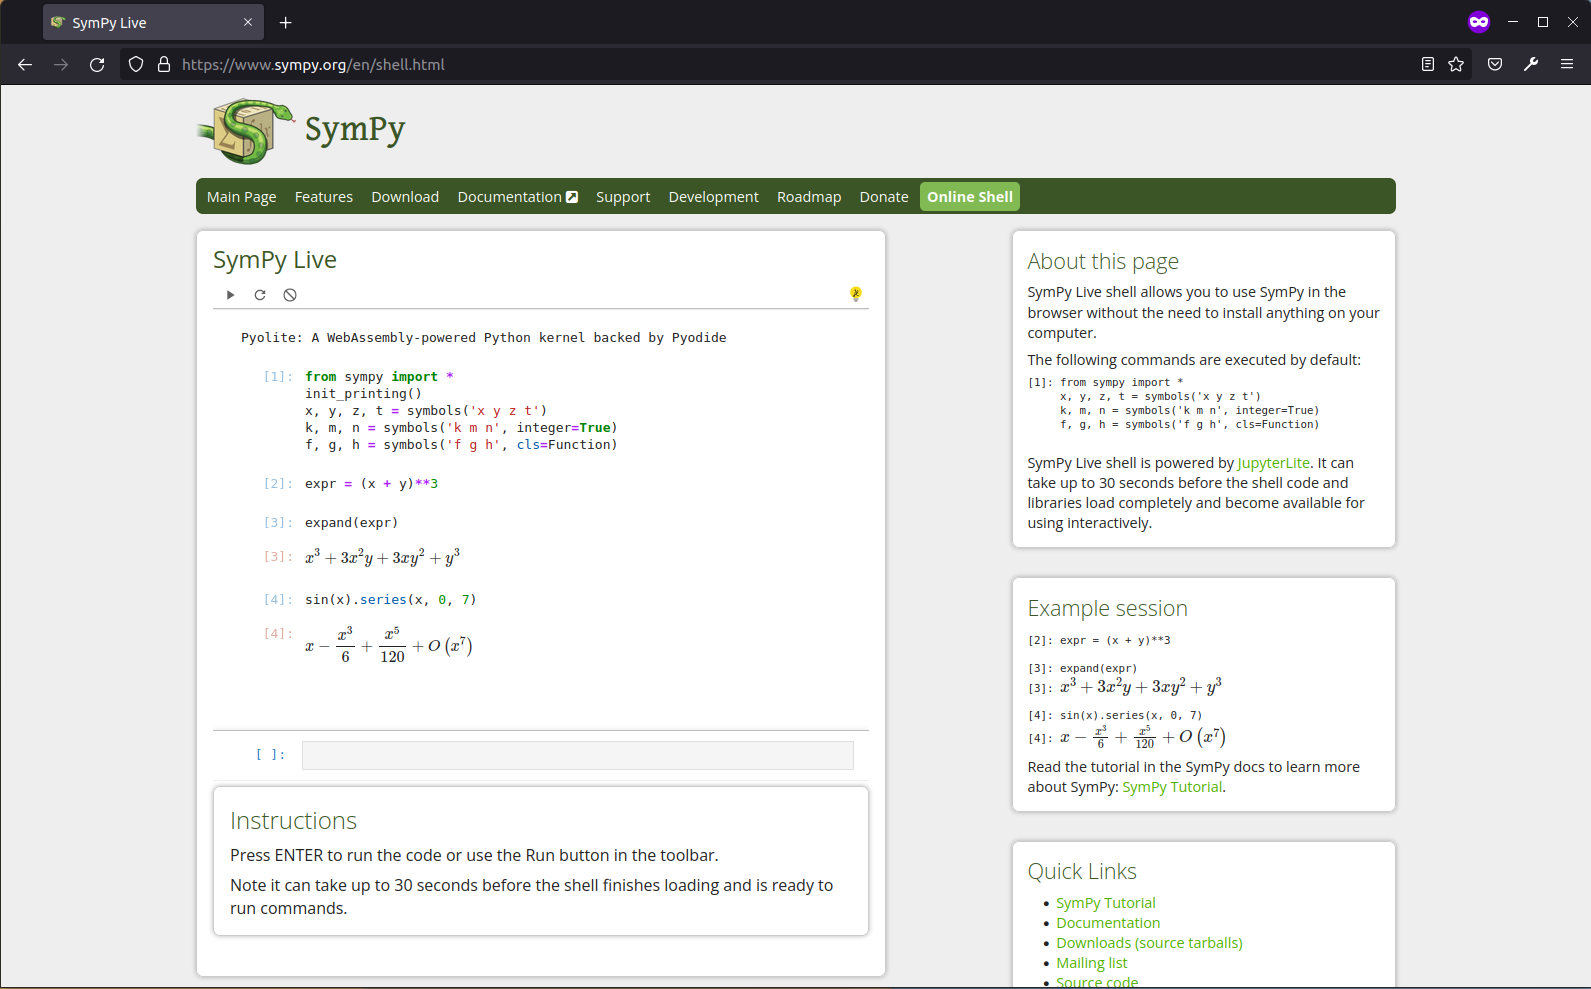Click the purple private browsing mask icon
The height and width of the screenshot is (989, 1591).
(x=1479, y=22)
